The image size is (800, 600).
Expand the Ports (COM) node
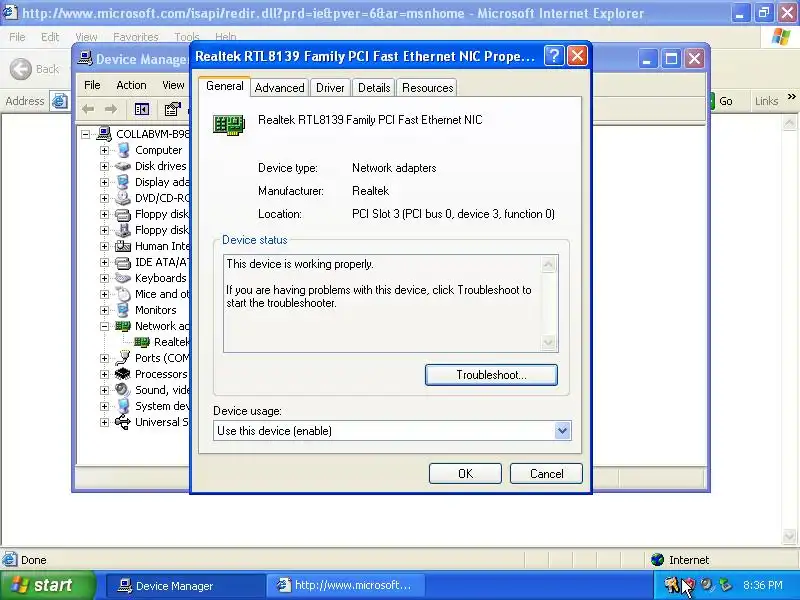click(105, 358)
